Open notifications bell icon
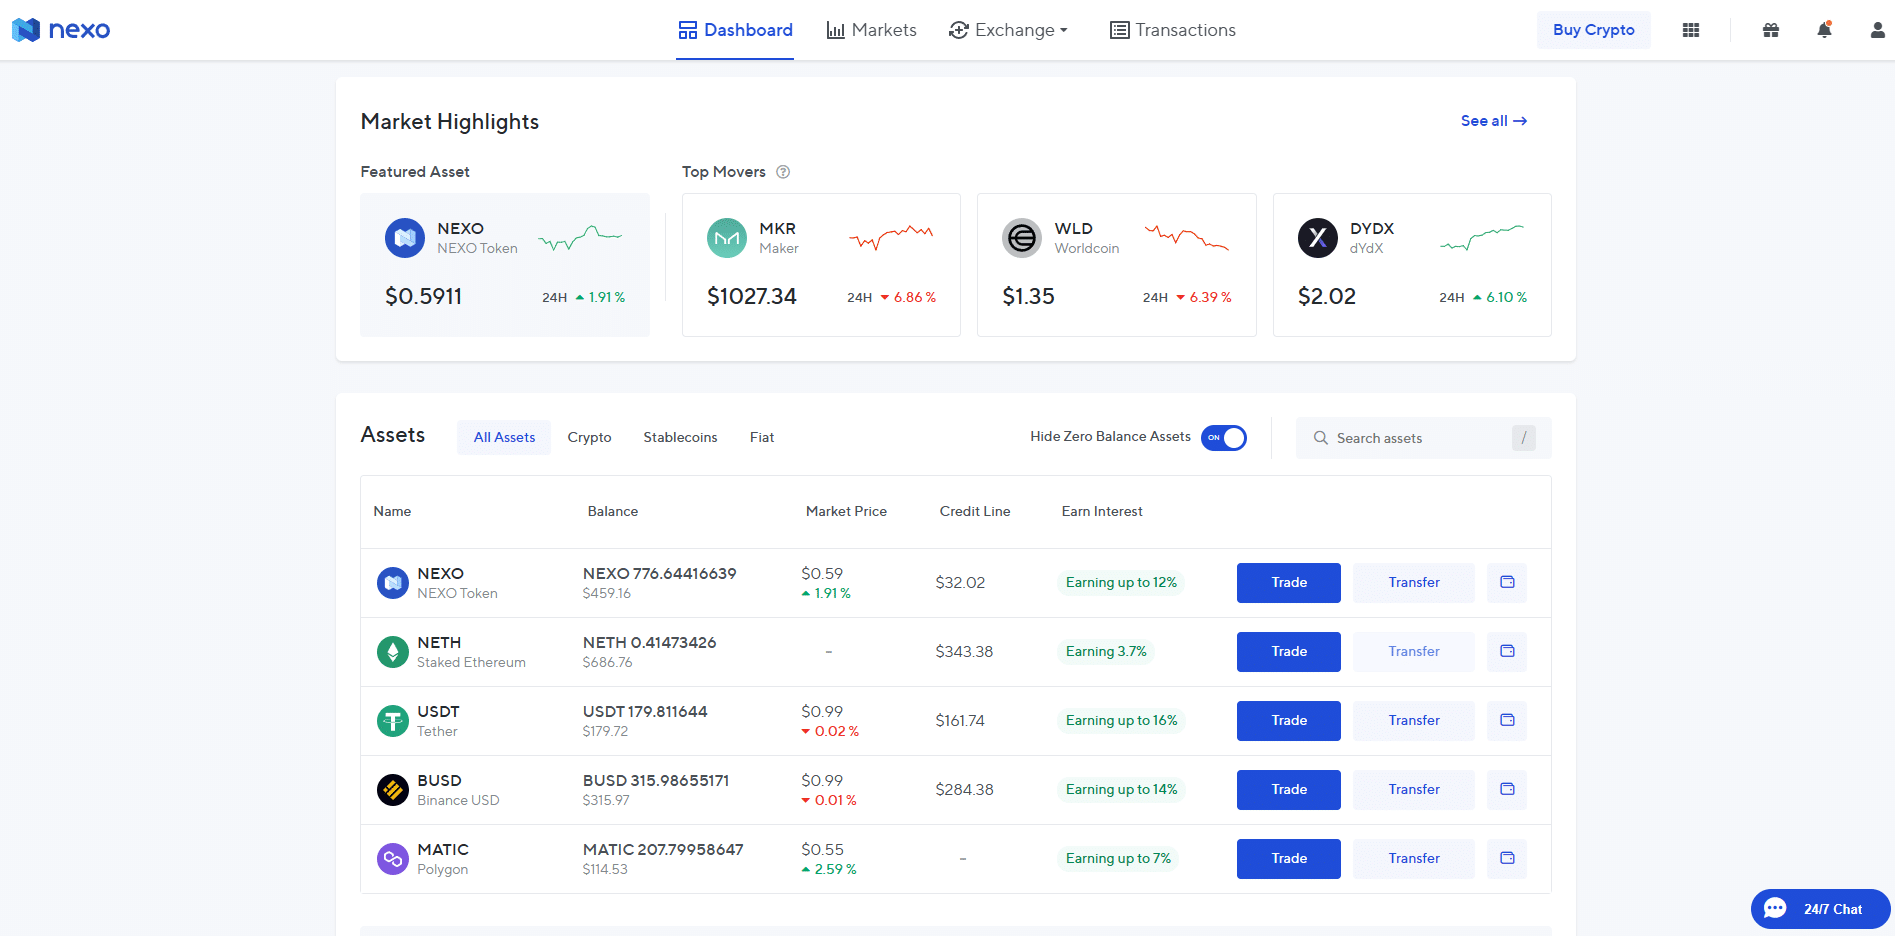1895x936 pixels. (x=1824, y=30)
